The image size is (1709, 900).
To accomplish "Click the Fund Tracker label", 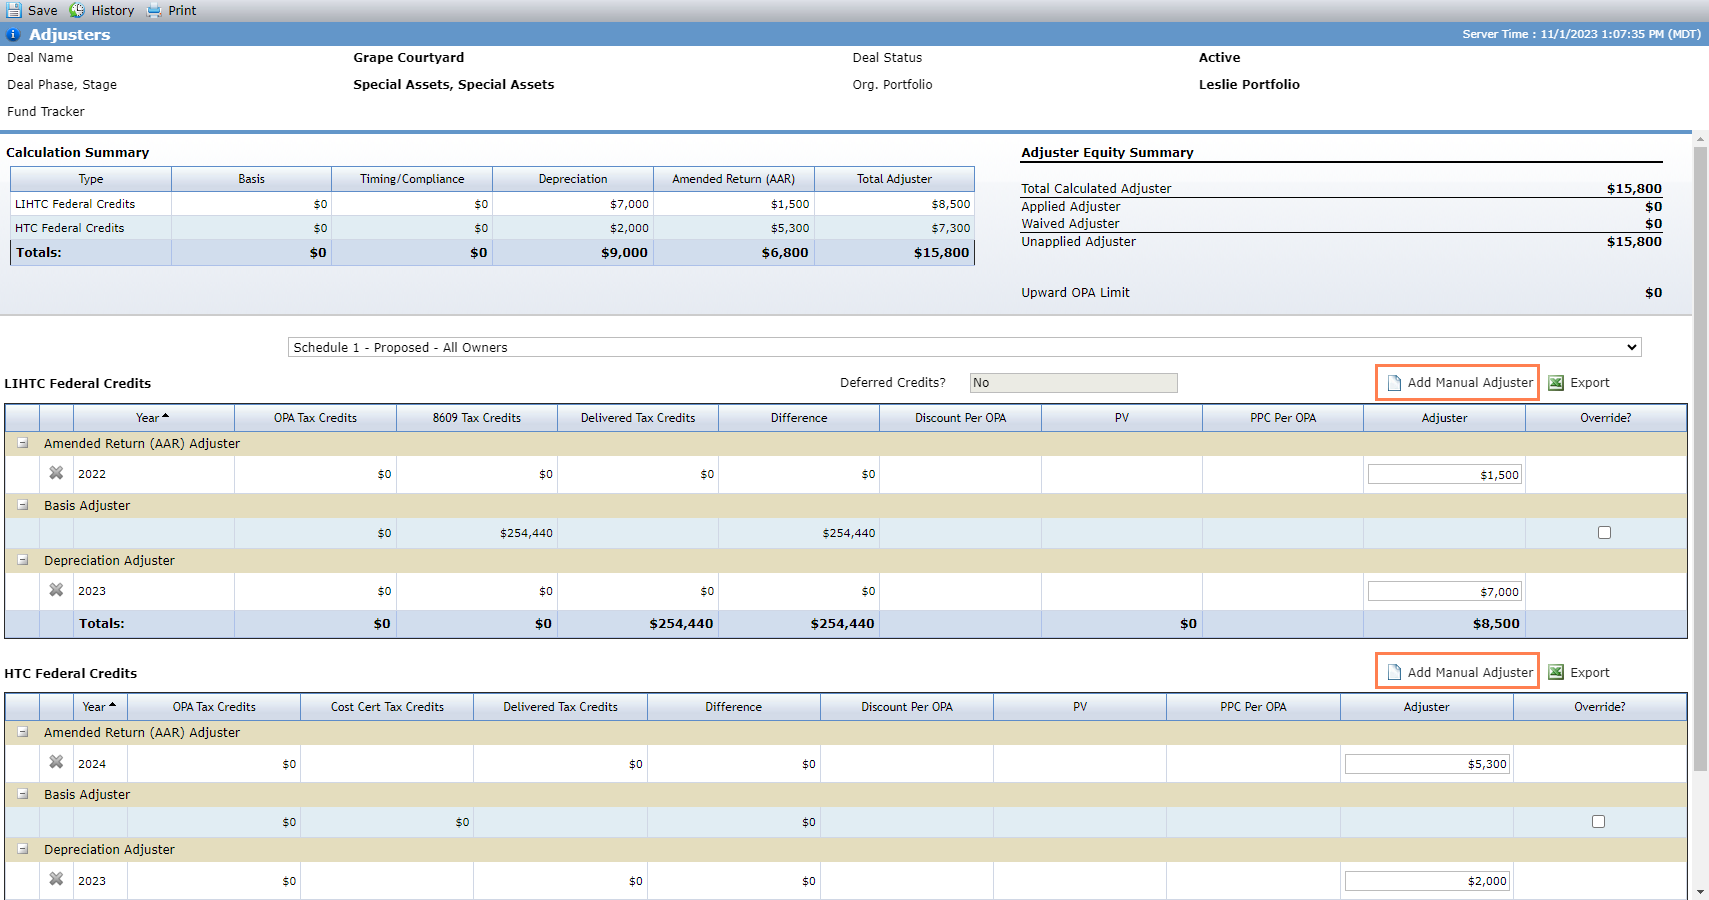I will (x=46, y=112).
